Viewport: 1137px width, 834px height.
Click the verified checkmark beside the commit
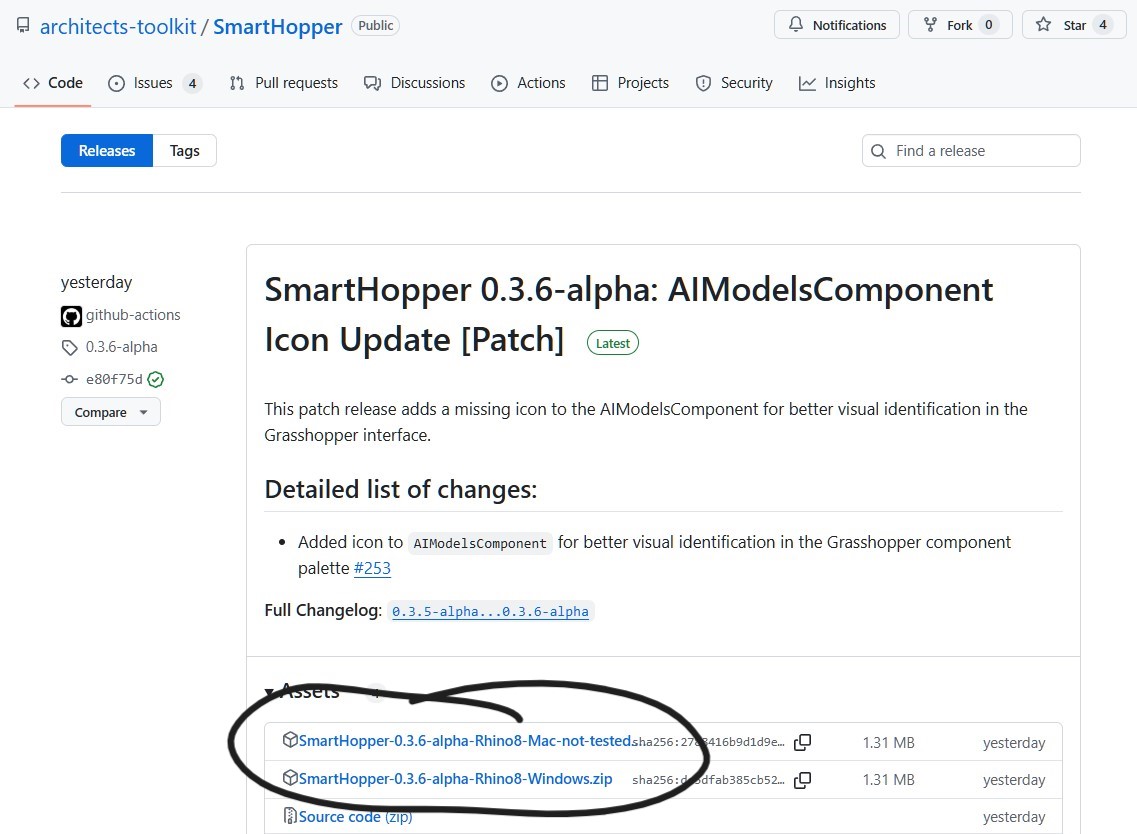tap(155, 379)
